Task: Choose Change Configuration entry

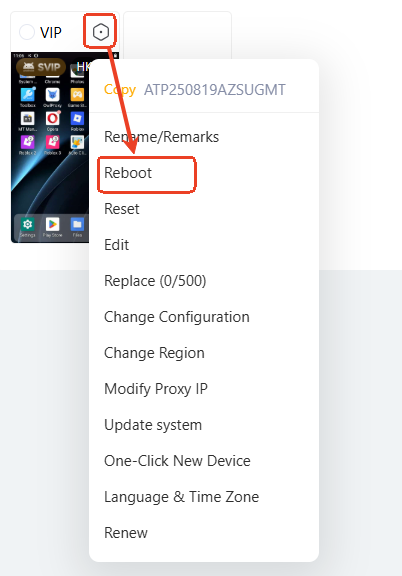Action: click(177, 317)
